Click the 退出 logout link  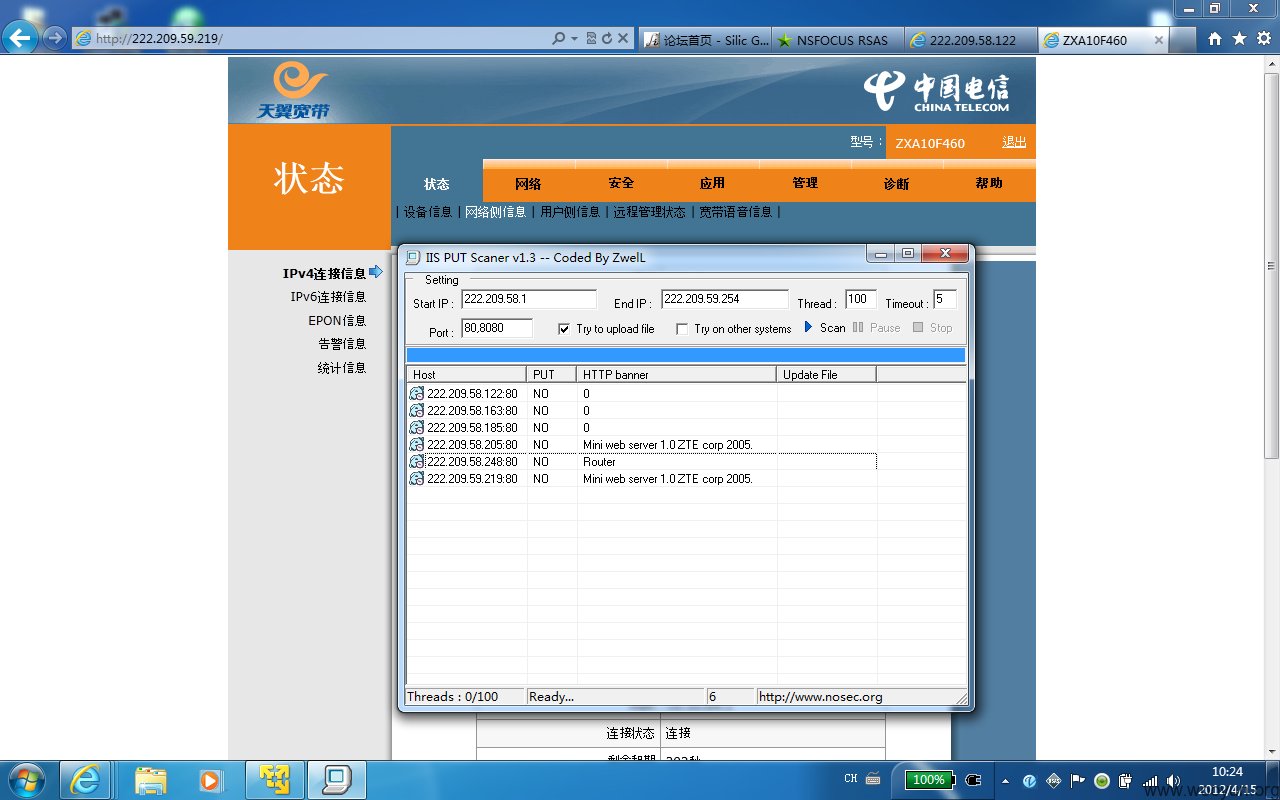point(1014,142)
